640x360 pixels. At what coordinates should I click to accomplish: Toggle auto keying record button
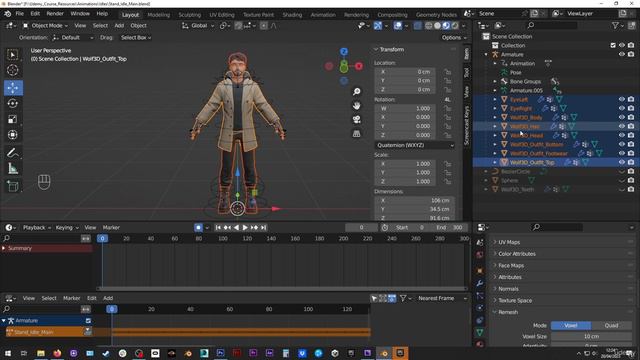tap(198, 227)
